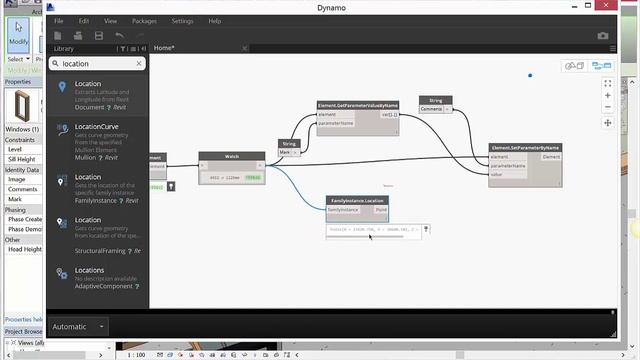The width and height of the screenshot is (640, 360).
Task: Click the camera export image icon
Action: [603, 36]
